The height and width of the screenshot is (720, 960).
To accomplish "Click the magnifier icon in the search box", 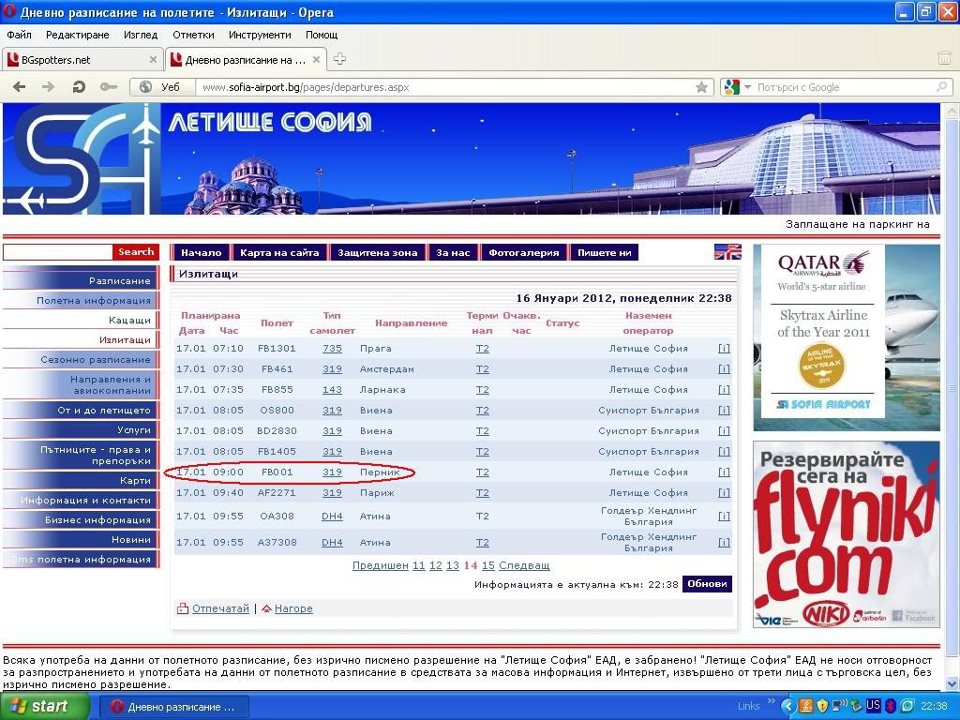I will (941, 87).
